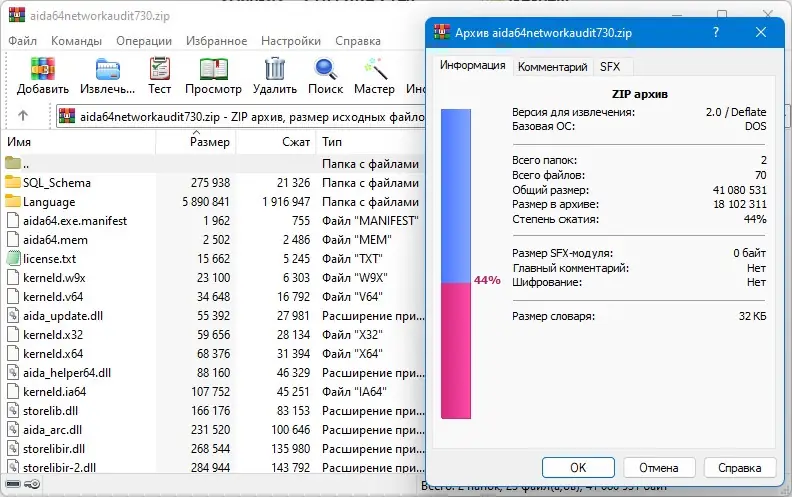Open Просмотр (View) toolbar icon
The height and width of the screenshot is (497, 792).
214,69
